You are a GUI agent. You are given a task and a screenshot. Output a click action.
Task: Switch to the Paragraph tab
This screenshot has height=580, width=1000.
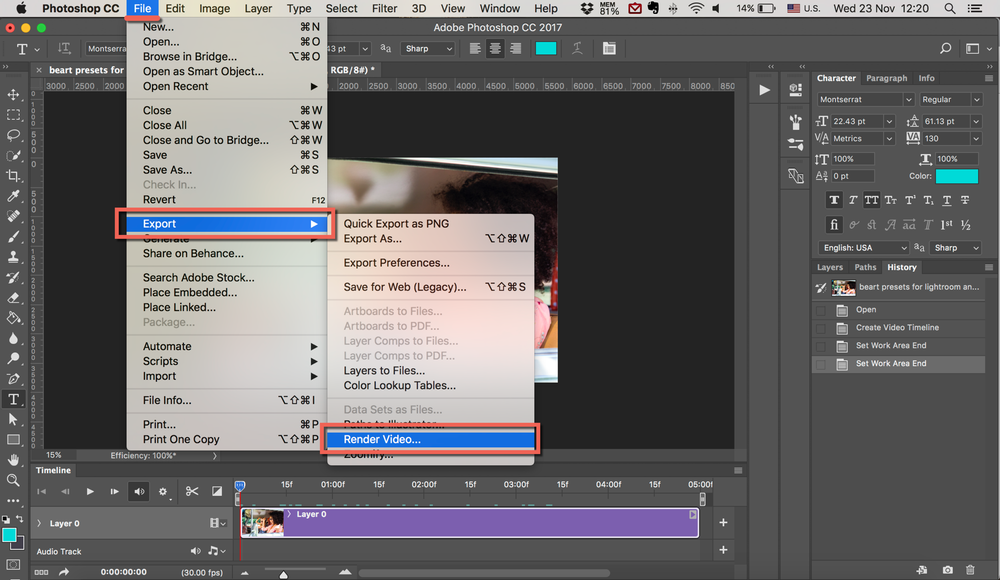[886, 78]
